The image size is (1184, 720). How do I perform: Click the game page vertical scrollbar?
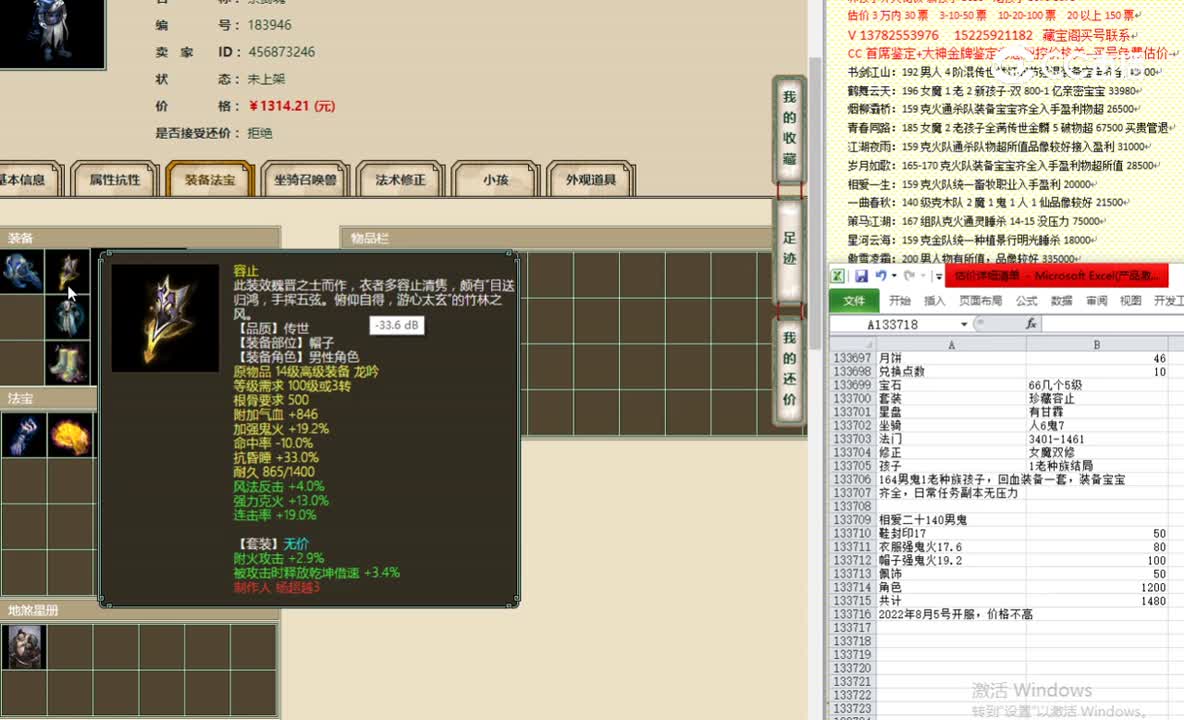click(x=815, y=204)
